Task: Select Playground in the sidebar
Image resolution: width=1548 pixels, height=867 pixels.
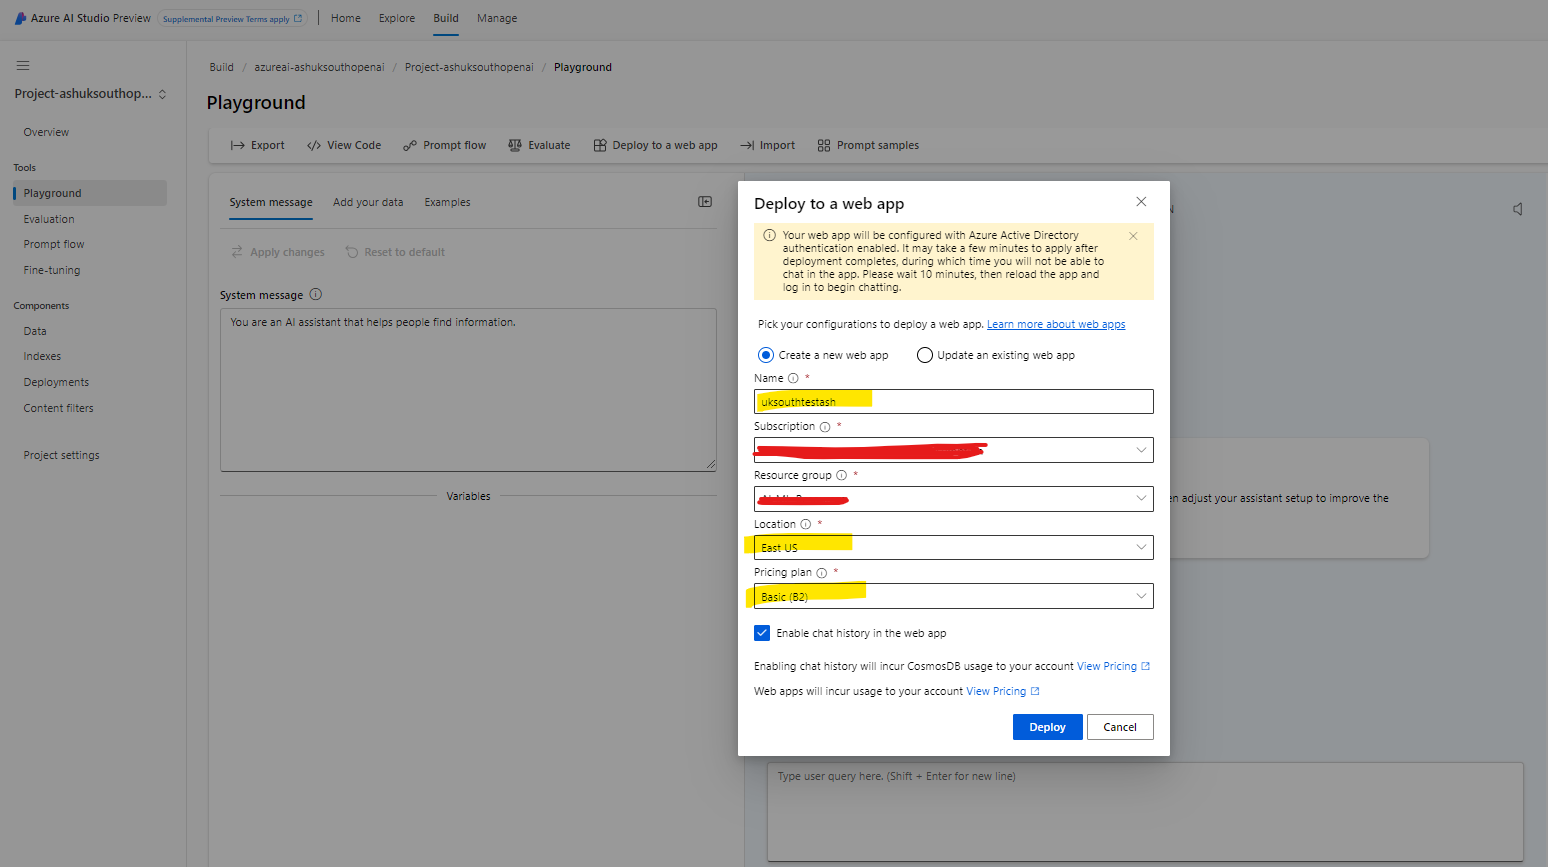Action: coord(90,193)
